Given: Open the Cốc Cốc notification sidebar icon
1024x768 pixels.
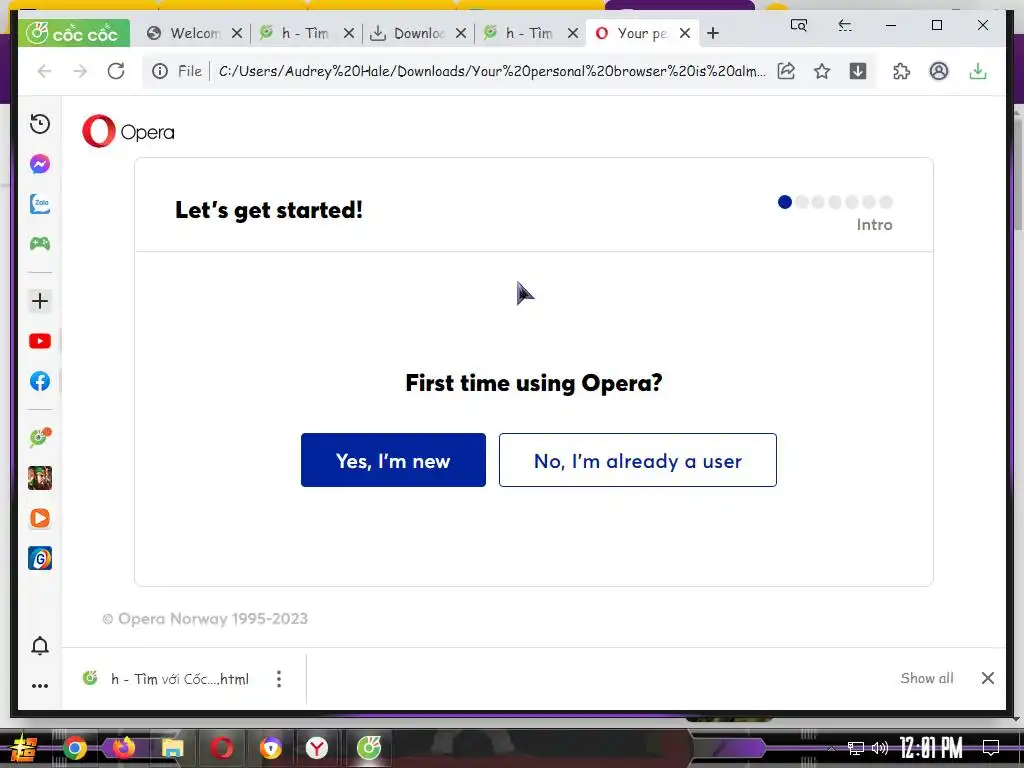Looking at the screenshot, I should click(40, 438).
